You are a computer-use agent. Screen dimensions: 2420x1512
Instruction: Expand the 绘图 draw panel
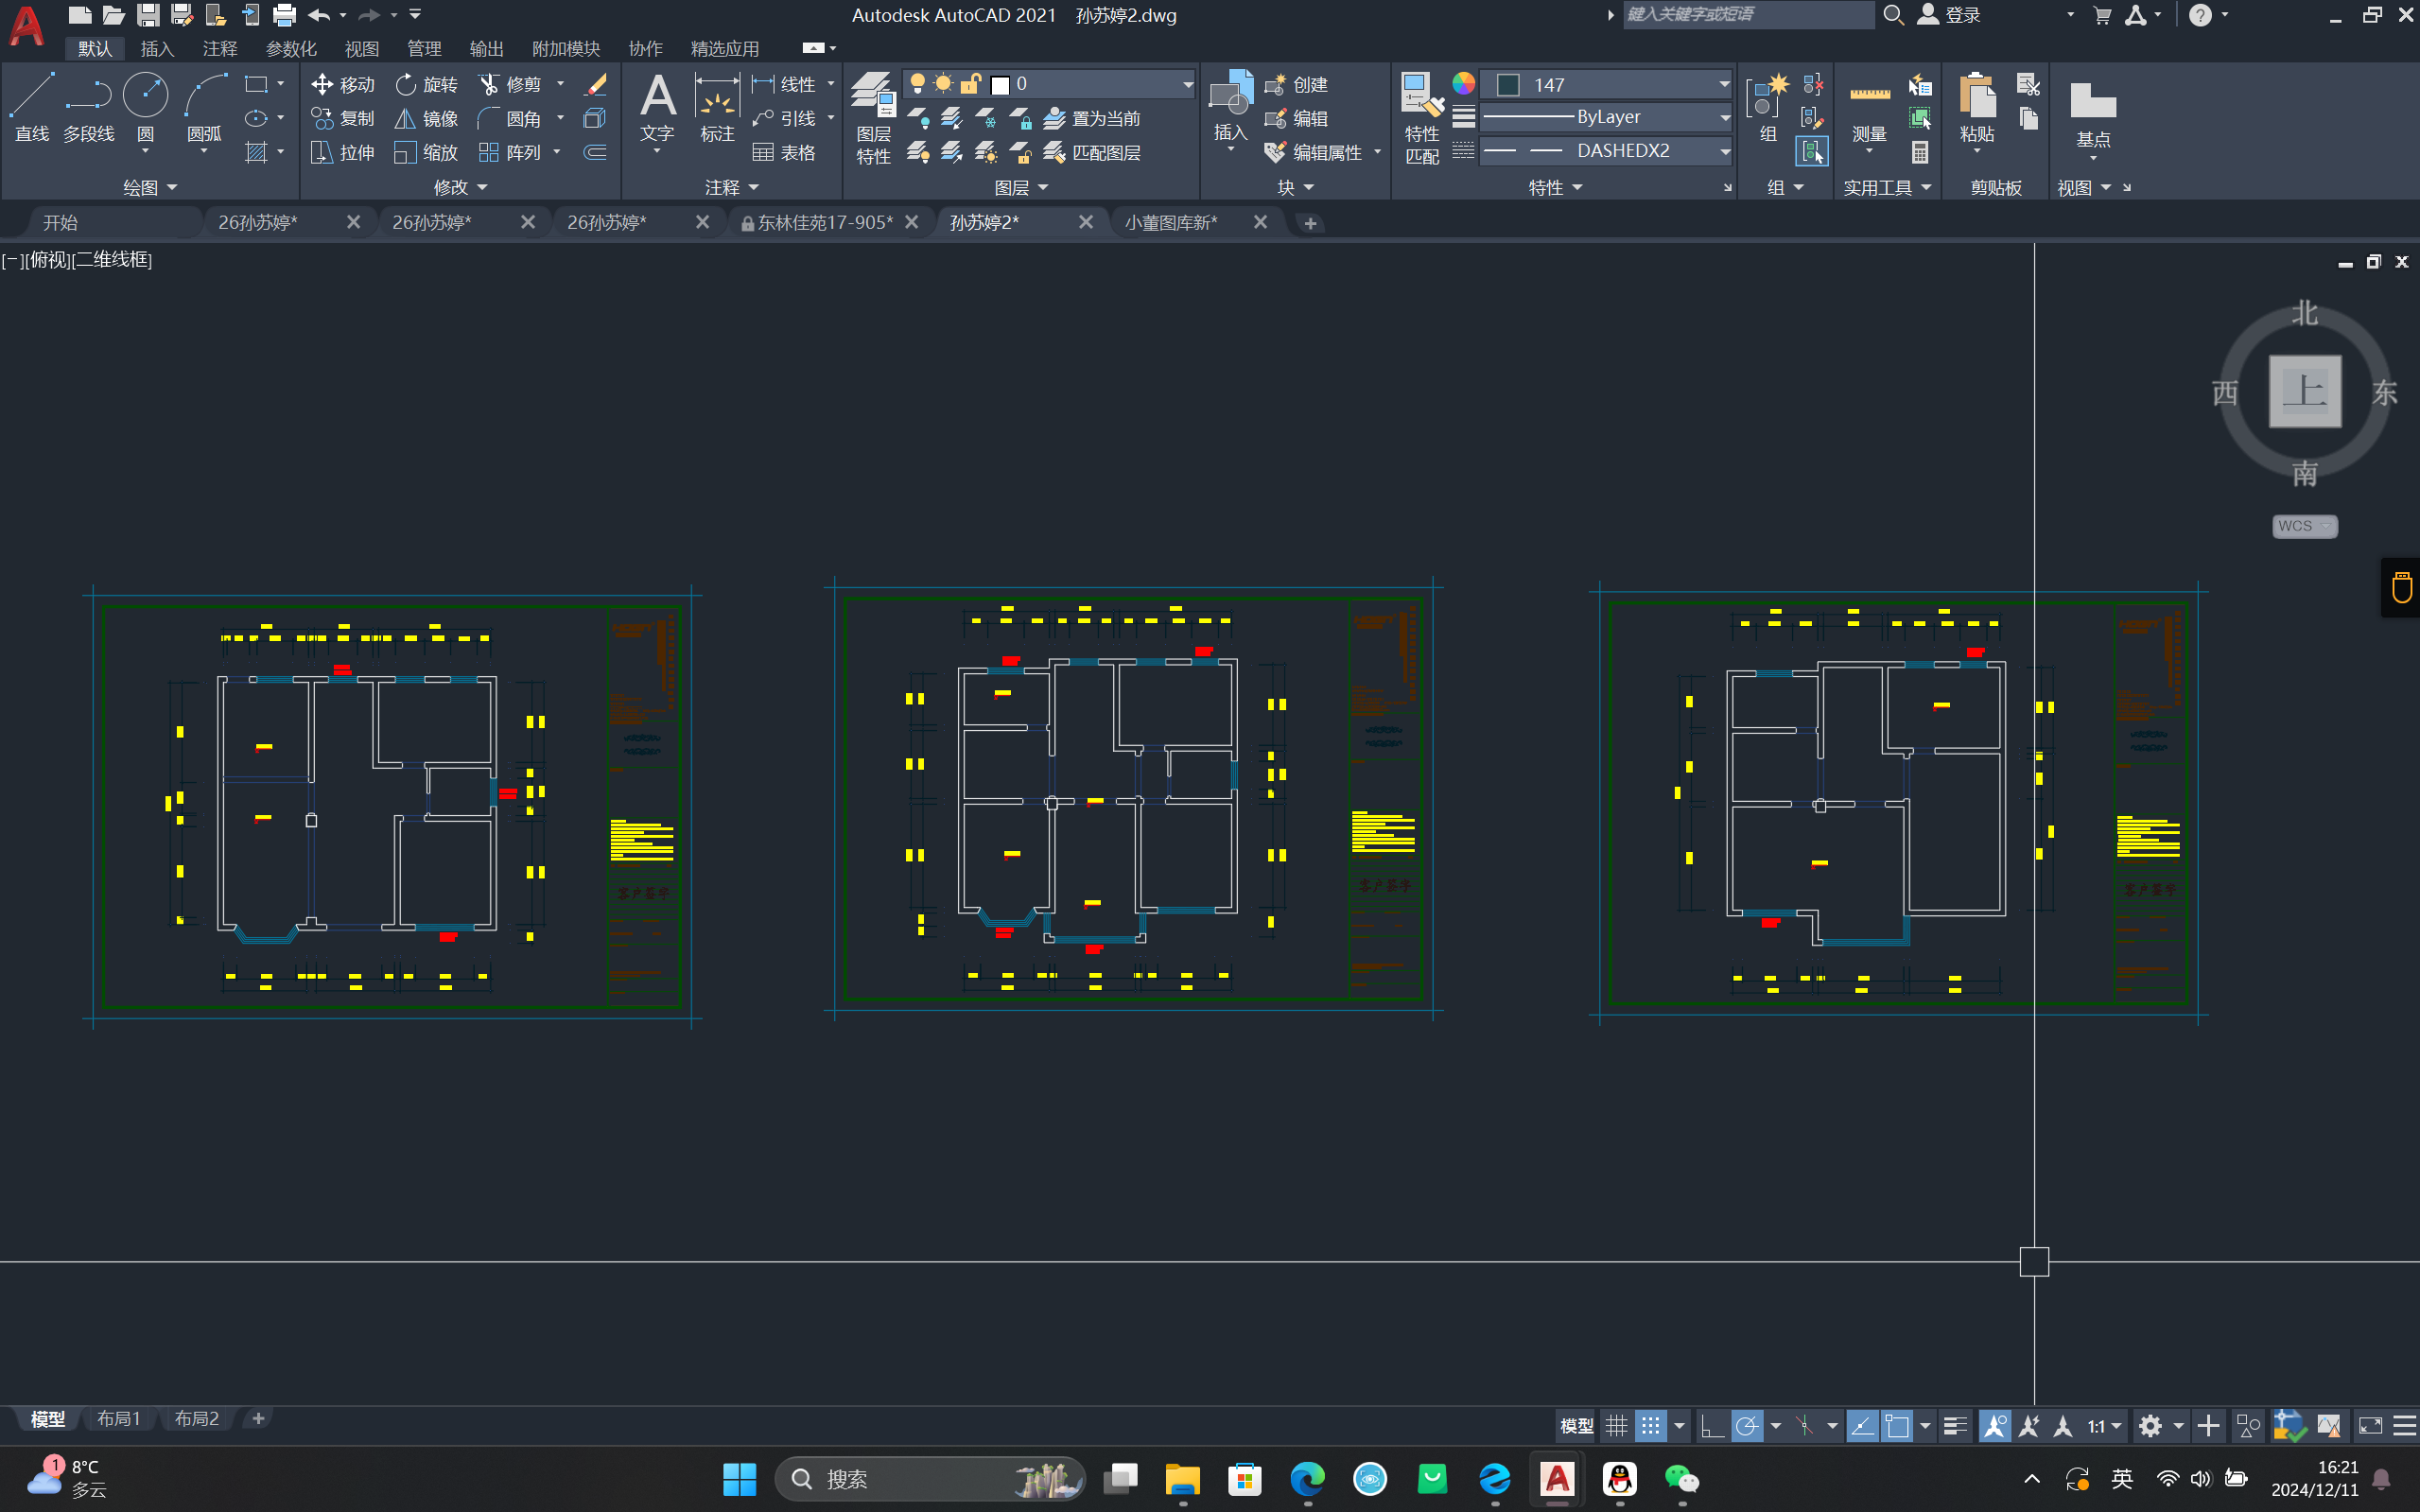[150, 187]
